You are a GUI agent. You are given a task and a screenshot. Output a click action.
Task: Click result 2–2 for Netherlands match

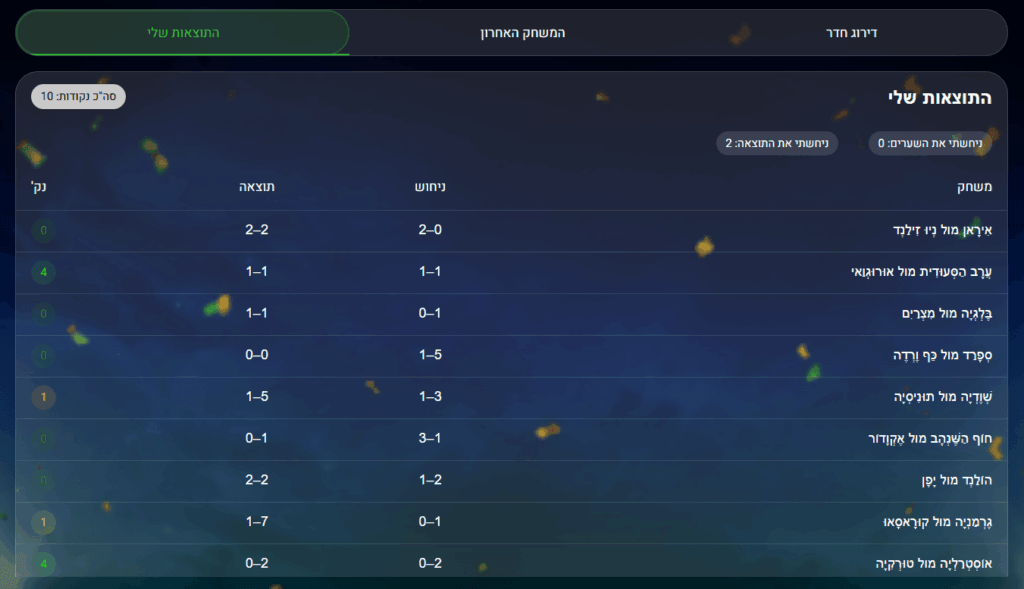[257, 481]
